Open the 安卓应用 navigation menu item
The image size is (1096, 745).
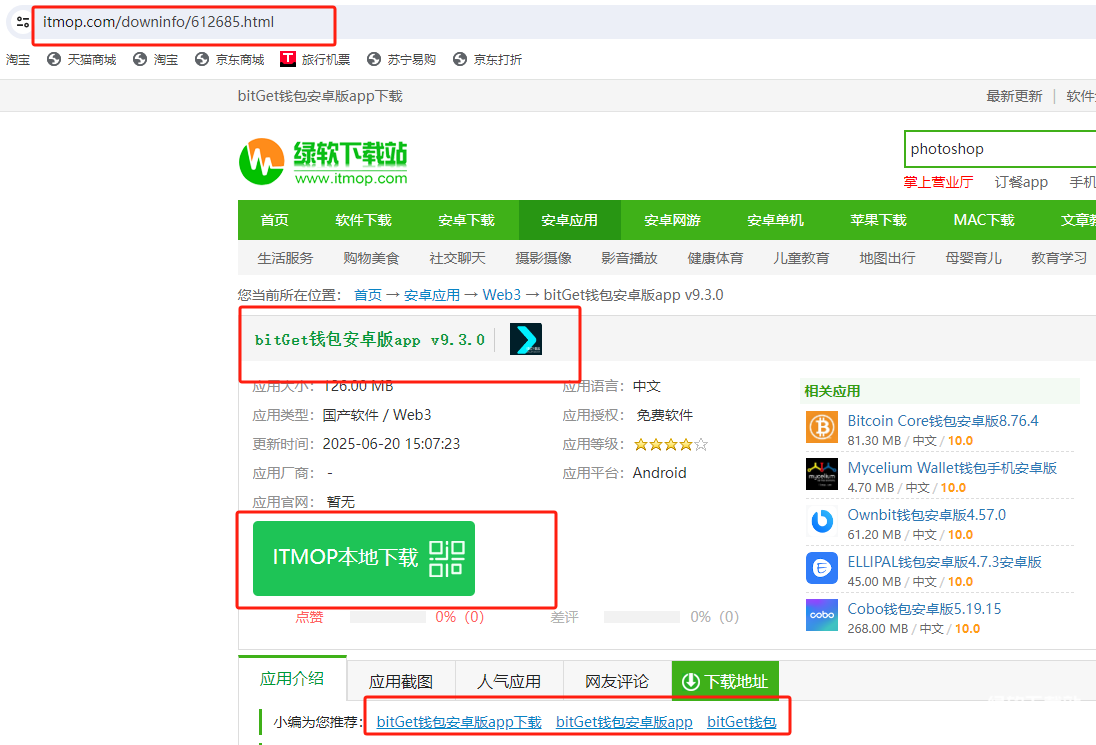tap(569, 220)
